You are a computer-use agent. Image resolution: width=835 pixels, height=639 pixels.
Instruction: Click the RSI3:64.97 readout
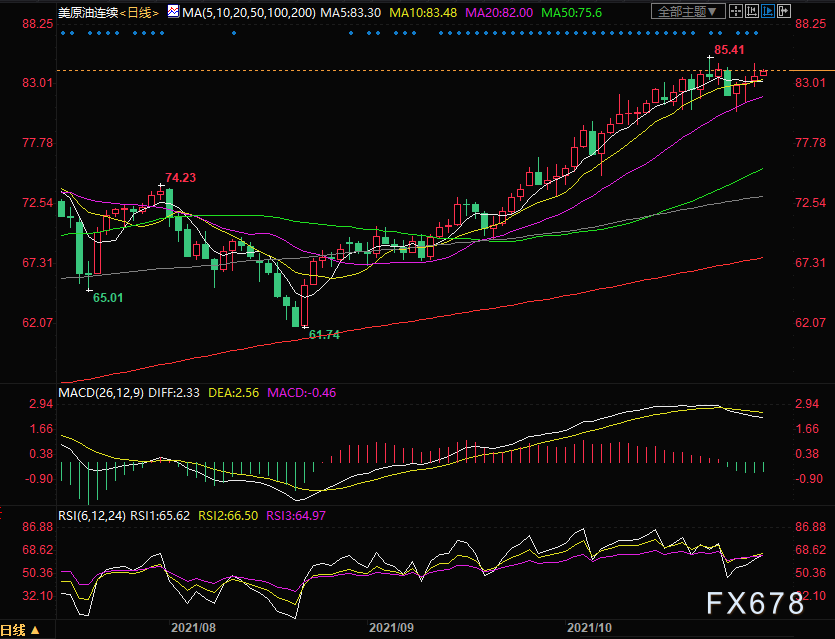tap(296, 515)
